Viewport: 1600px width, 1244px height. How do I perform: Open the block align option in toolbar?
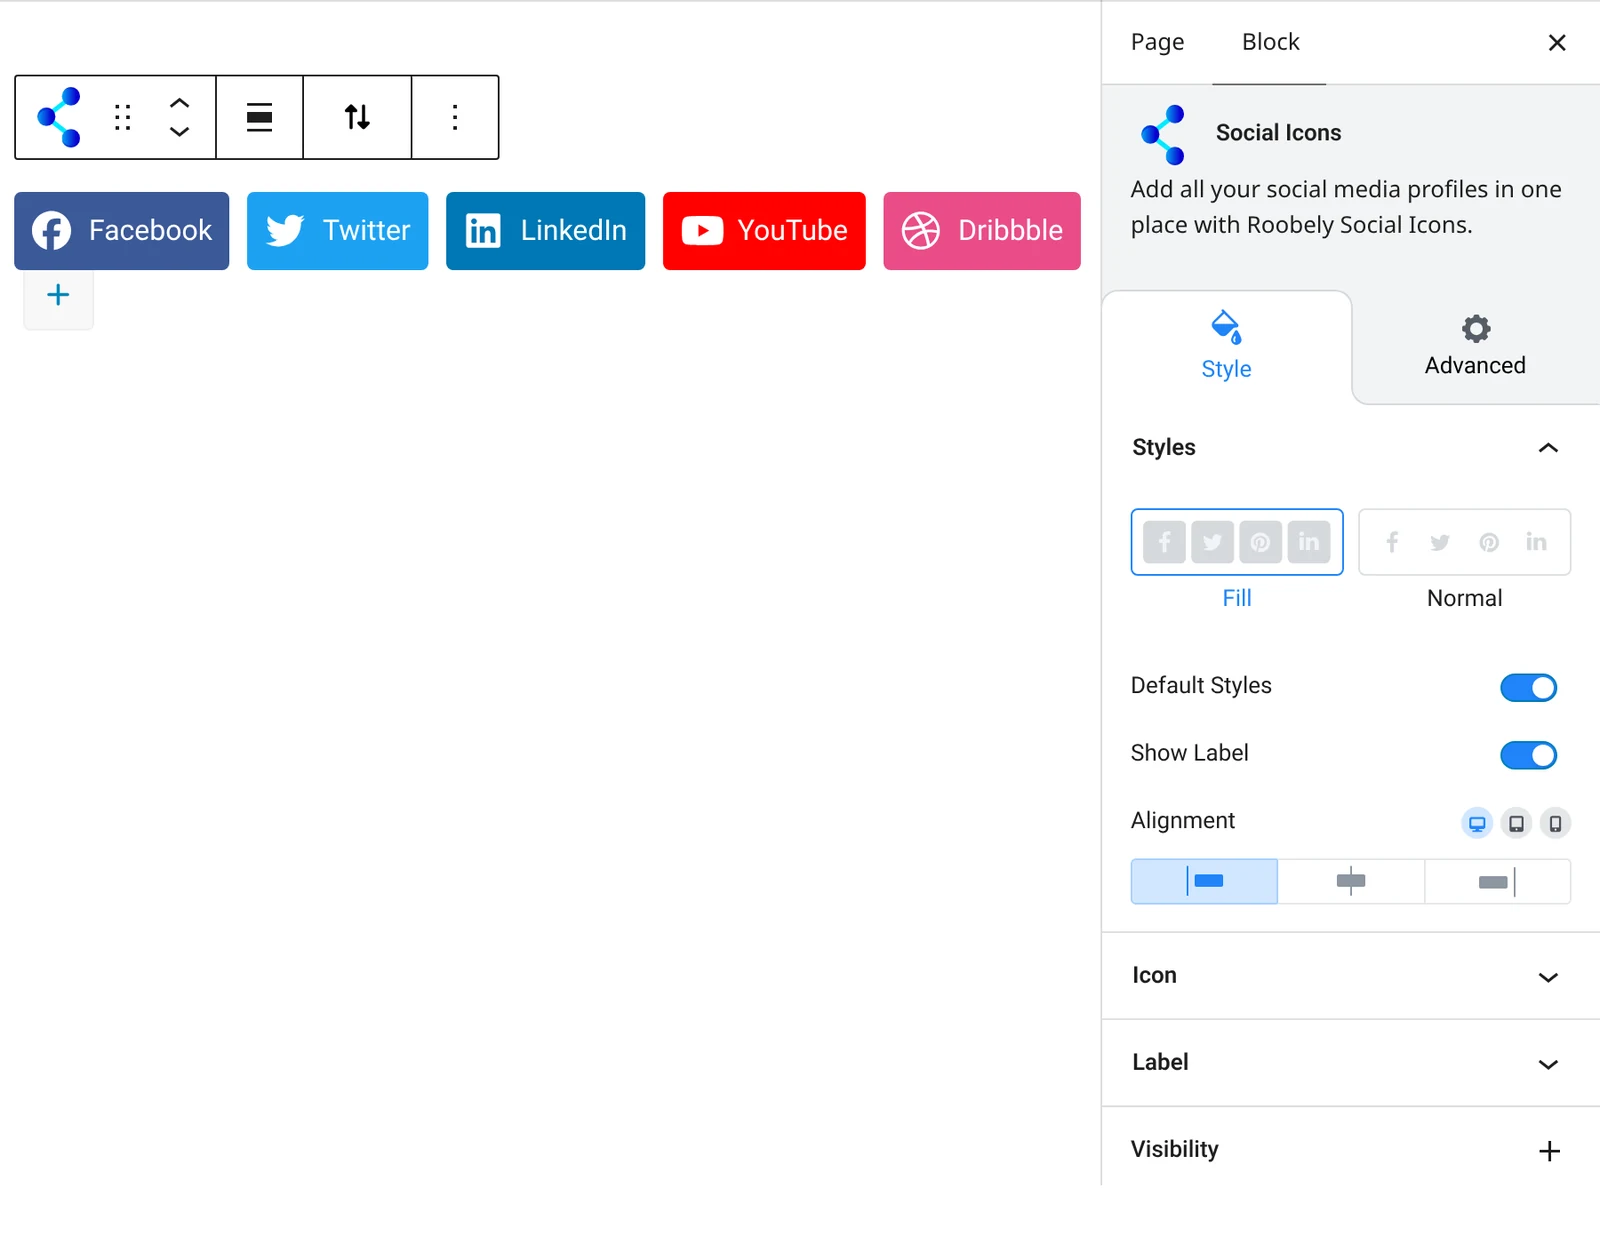coord(260,117)
